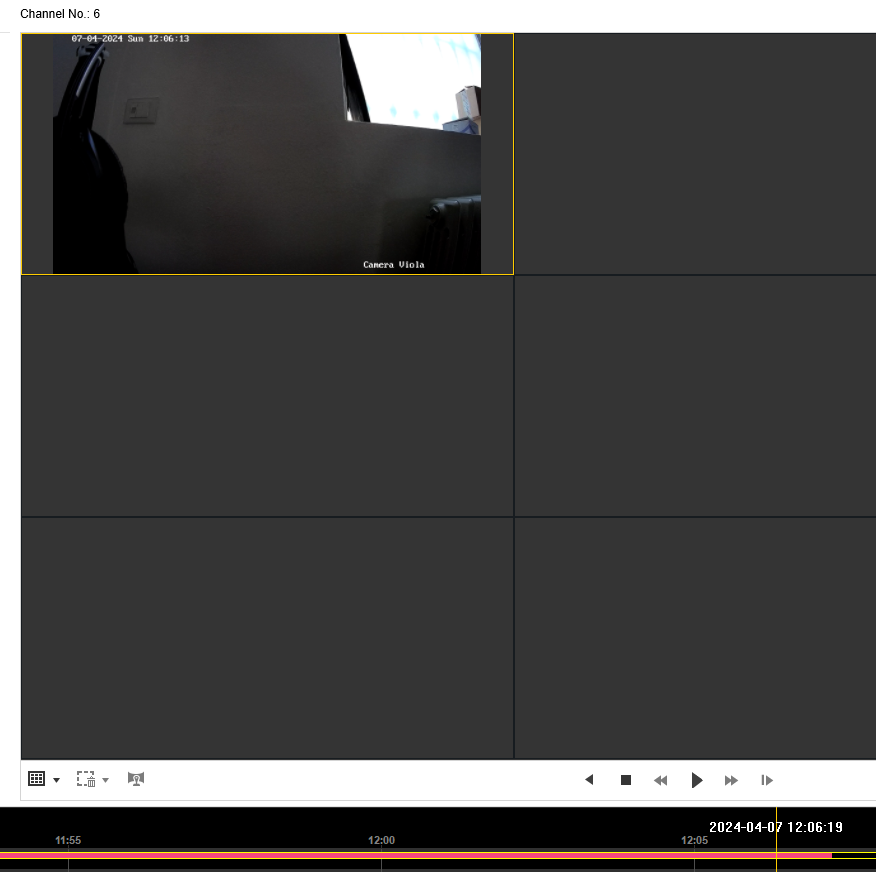Select the empty bottom-left video pane
This screenshot has height=878, width=876.
267,638
